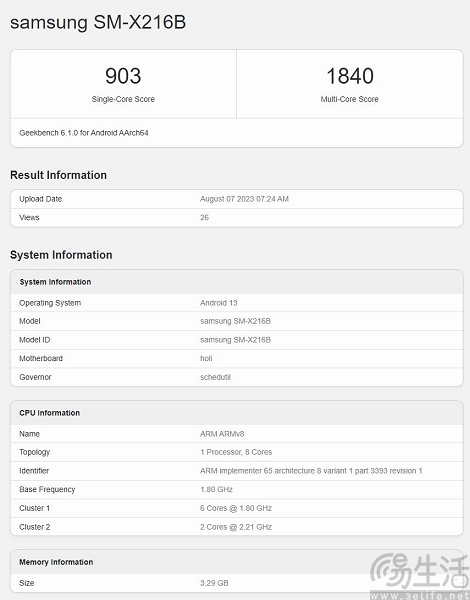Click the Multi-Core Score label
Image resolution: width=470 pixels, height=600 pixels.
(x=349, y=99)
